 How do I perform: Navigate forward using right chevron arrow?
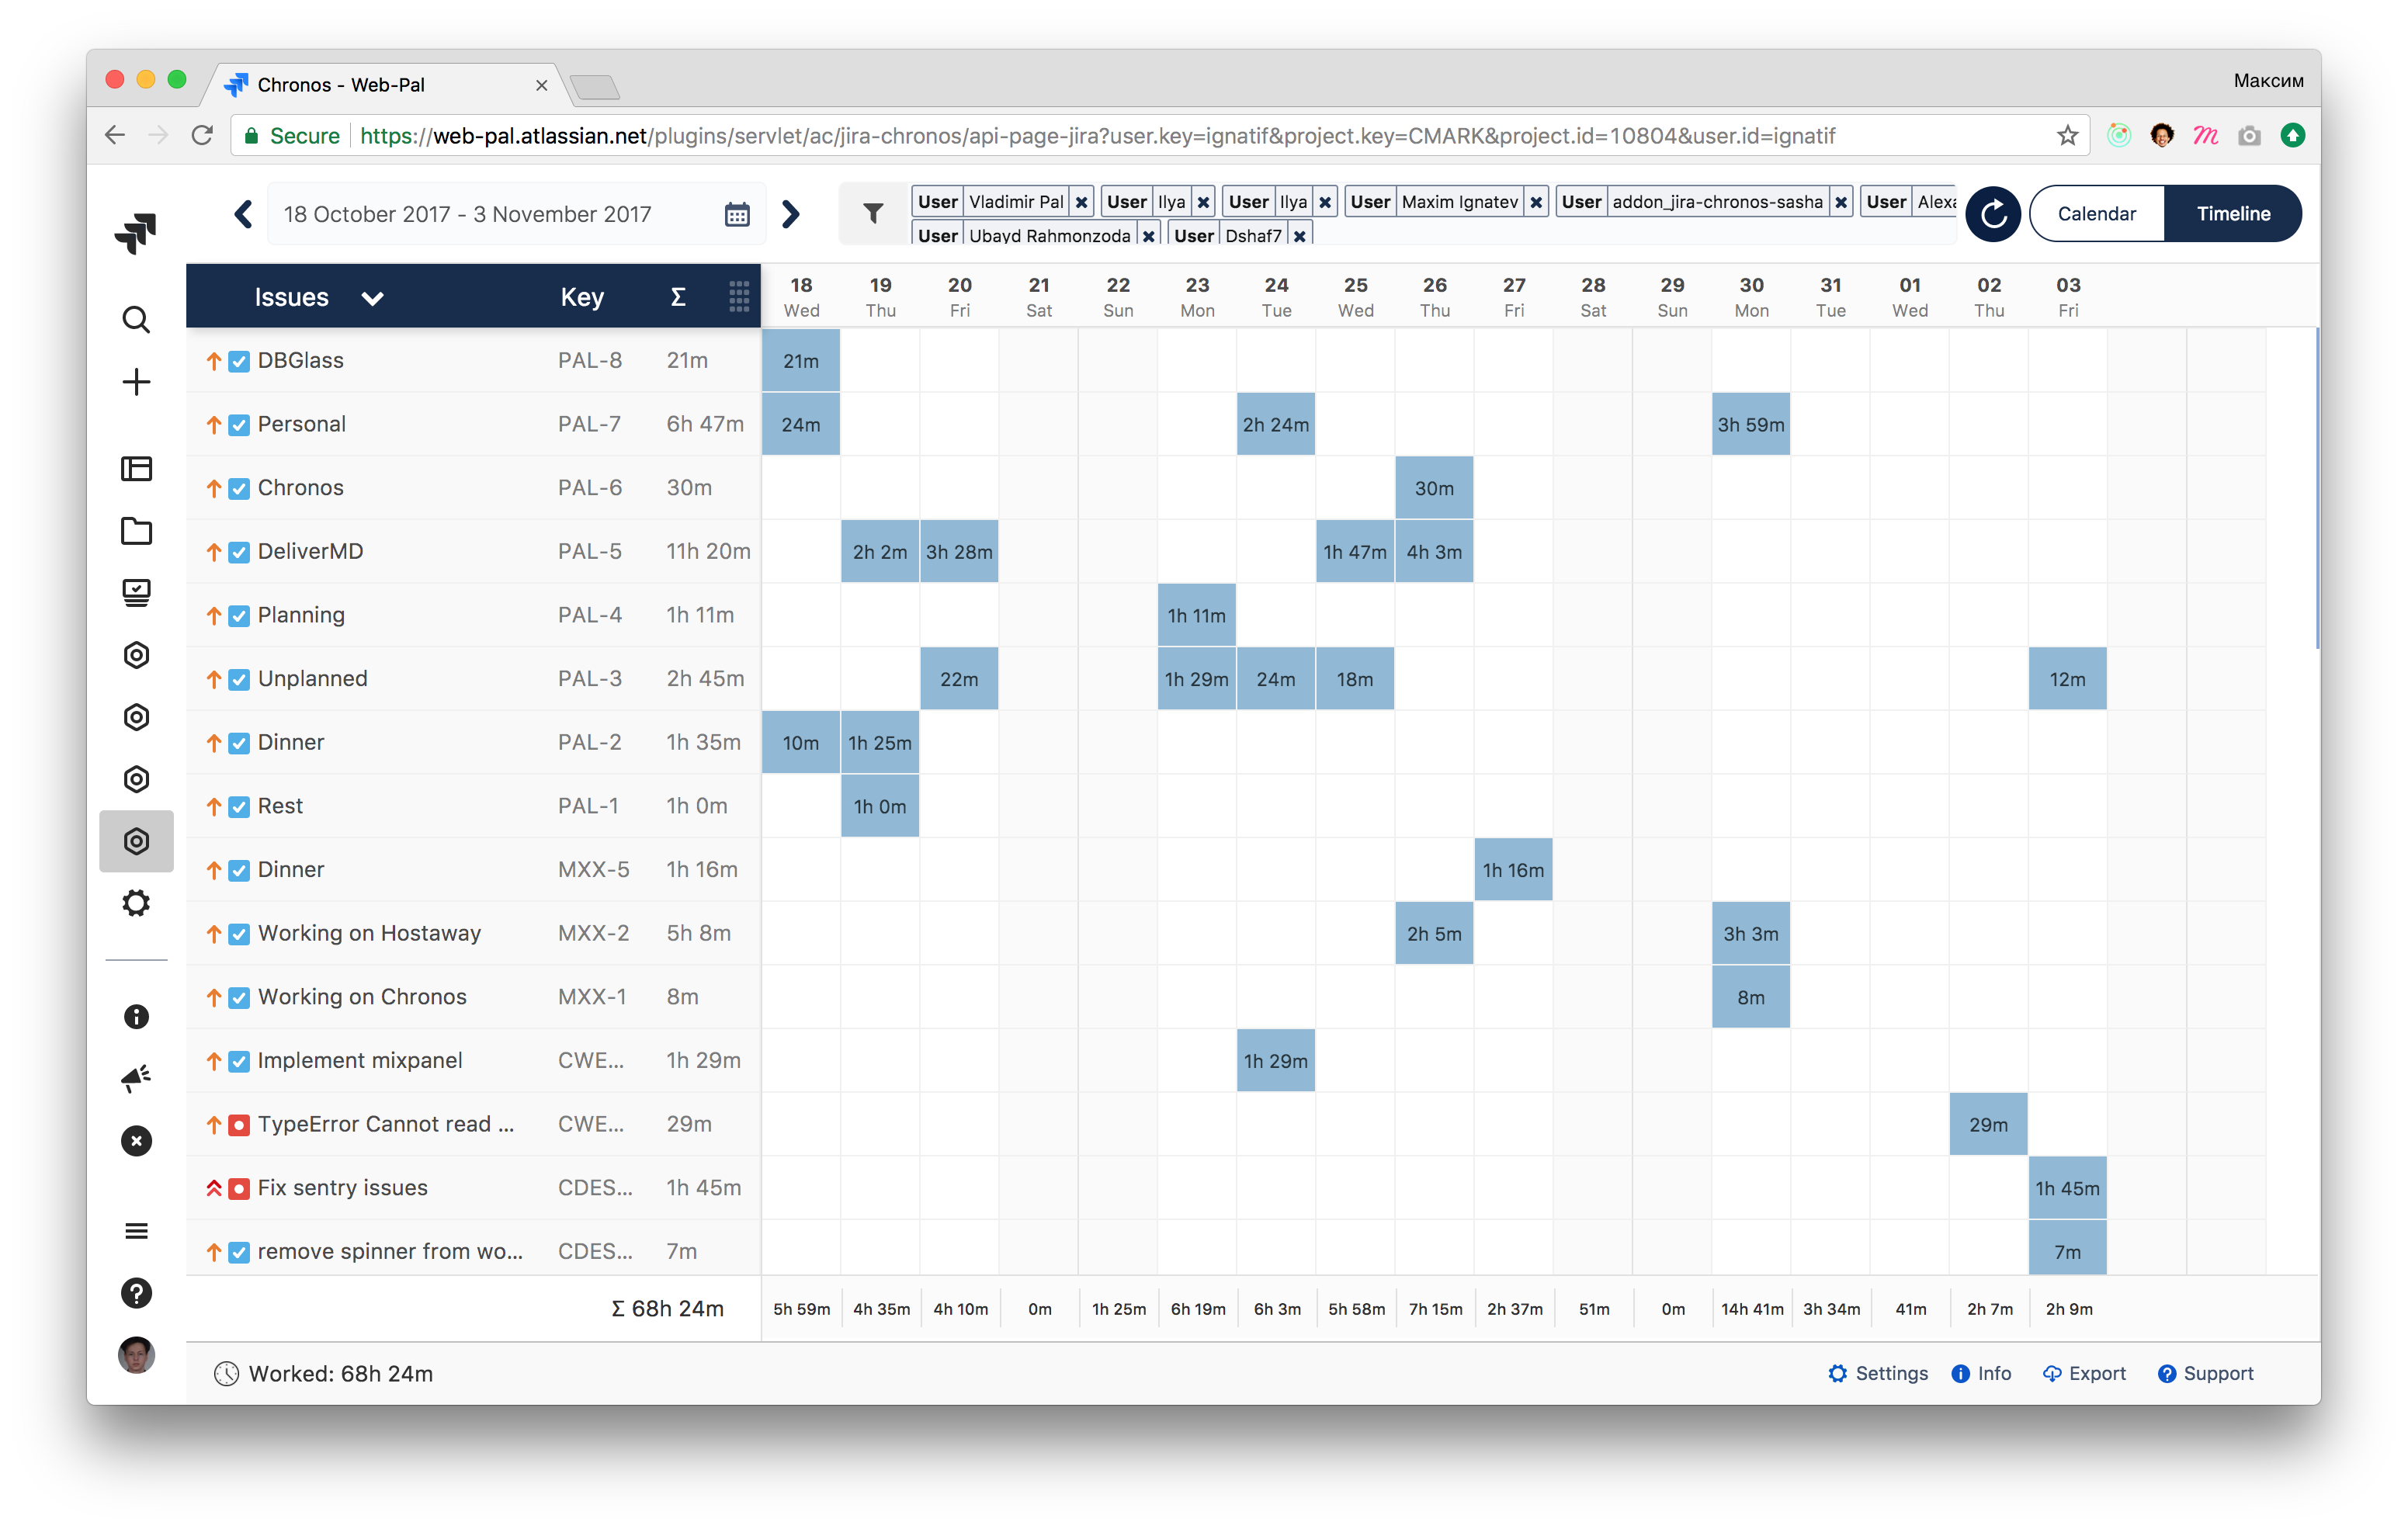point(793,214)
